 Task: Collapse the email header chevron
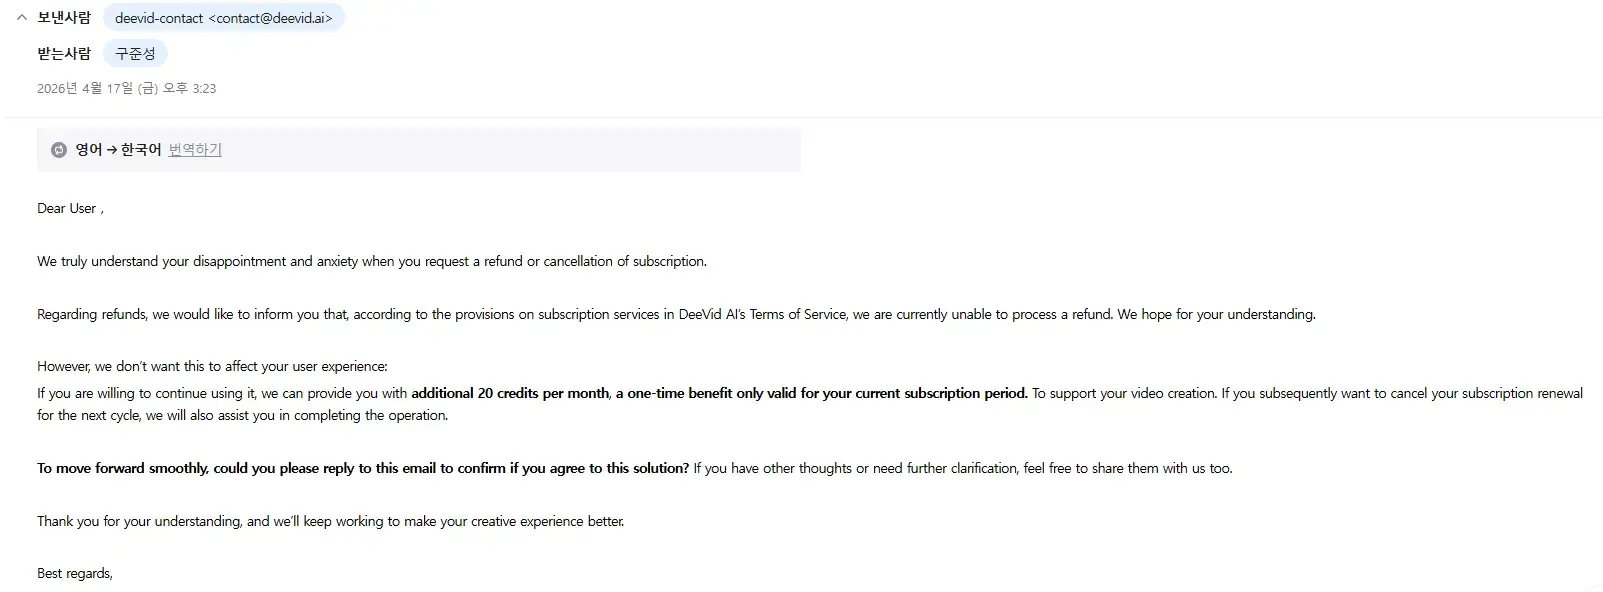[21, 18]
